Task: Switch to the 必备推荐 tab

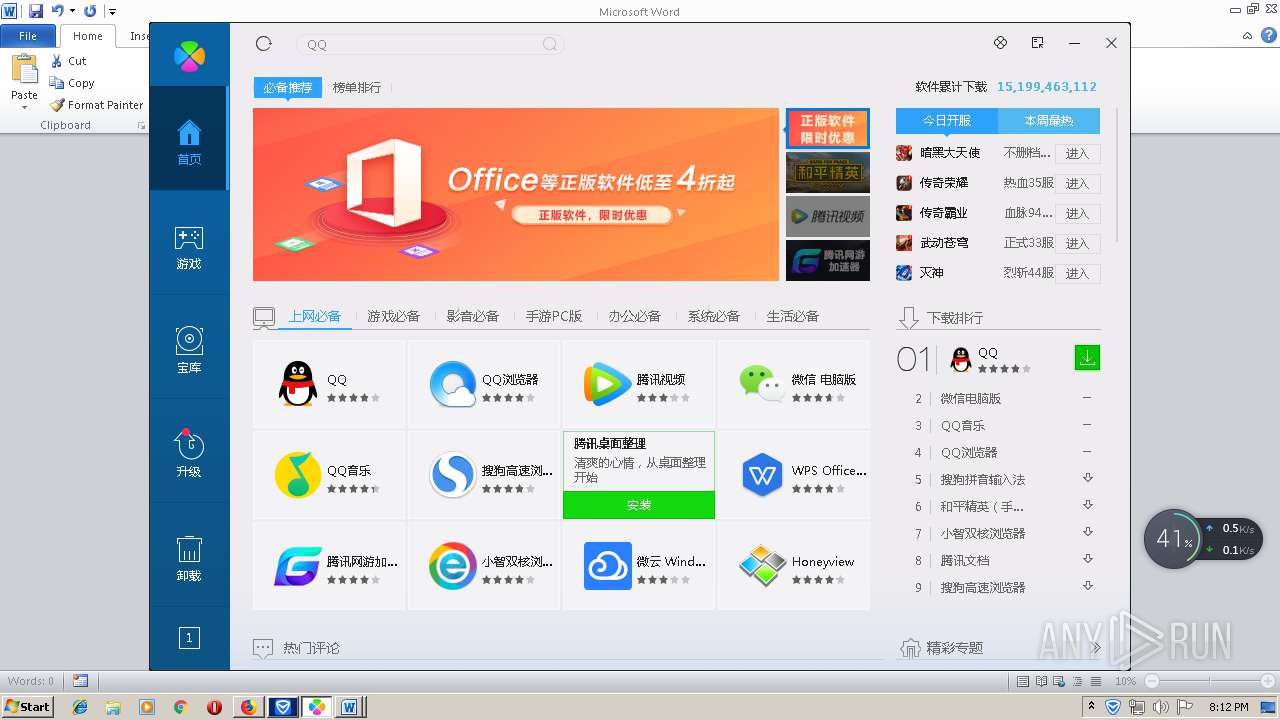Action: (x=288, y=87)
